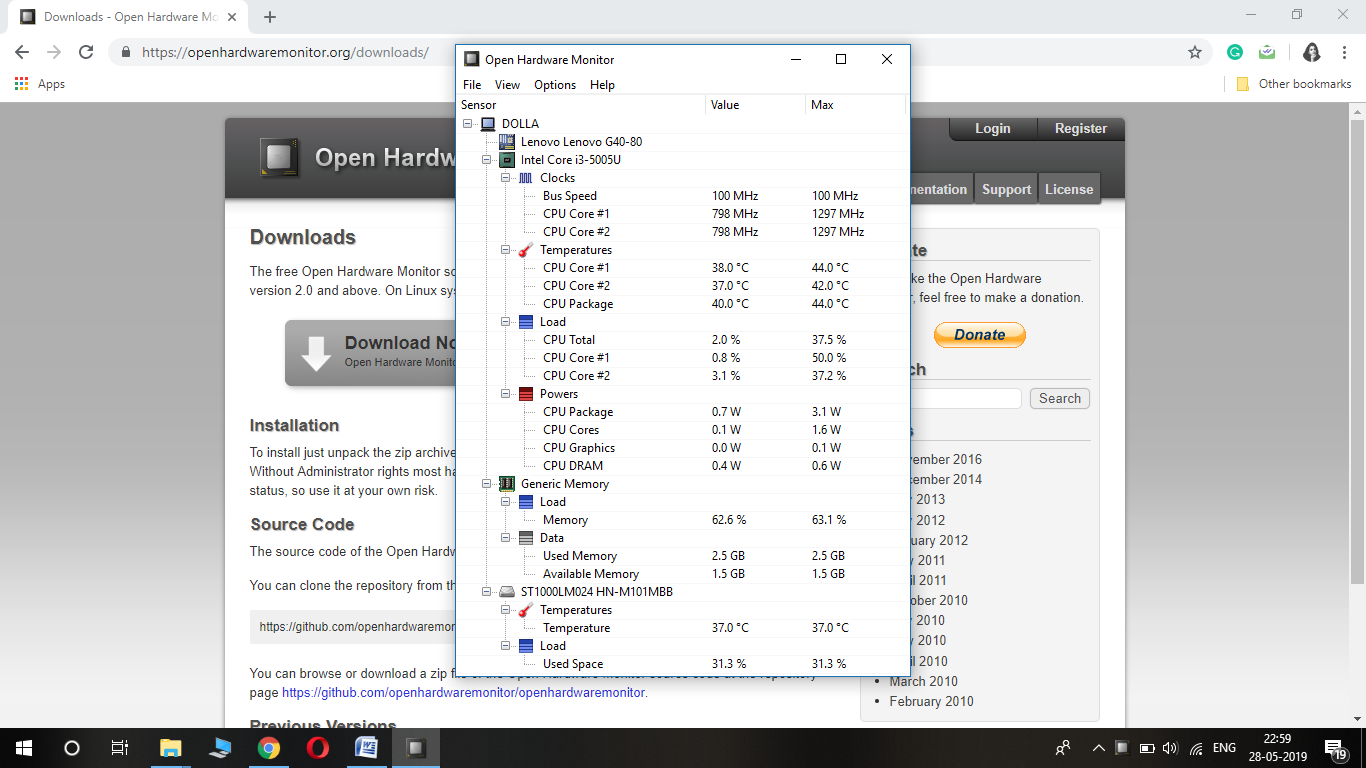Collapse the Generic Memory node
The height and width of the screenshot is (768, 1366).
click(487, 484)
